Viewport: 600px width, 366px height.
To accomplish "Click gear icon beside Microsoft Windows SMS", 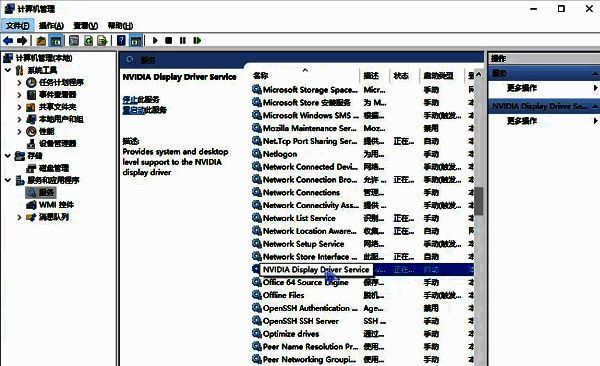I will click(x=256, y=115).
